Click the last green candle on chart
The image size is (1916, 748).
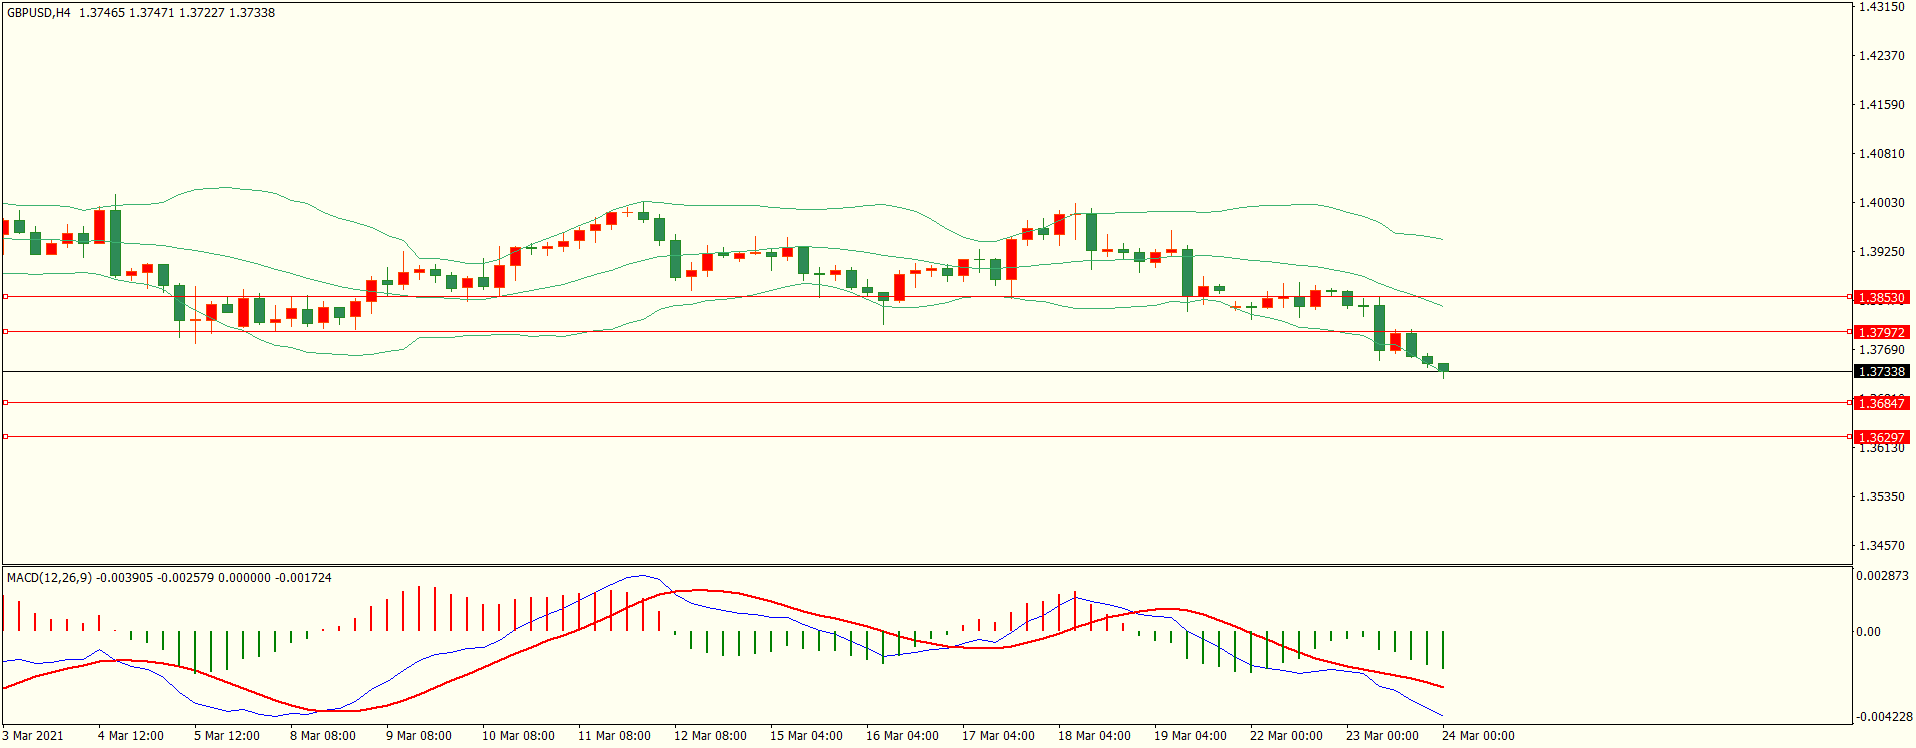pos(1443,368)
